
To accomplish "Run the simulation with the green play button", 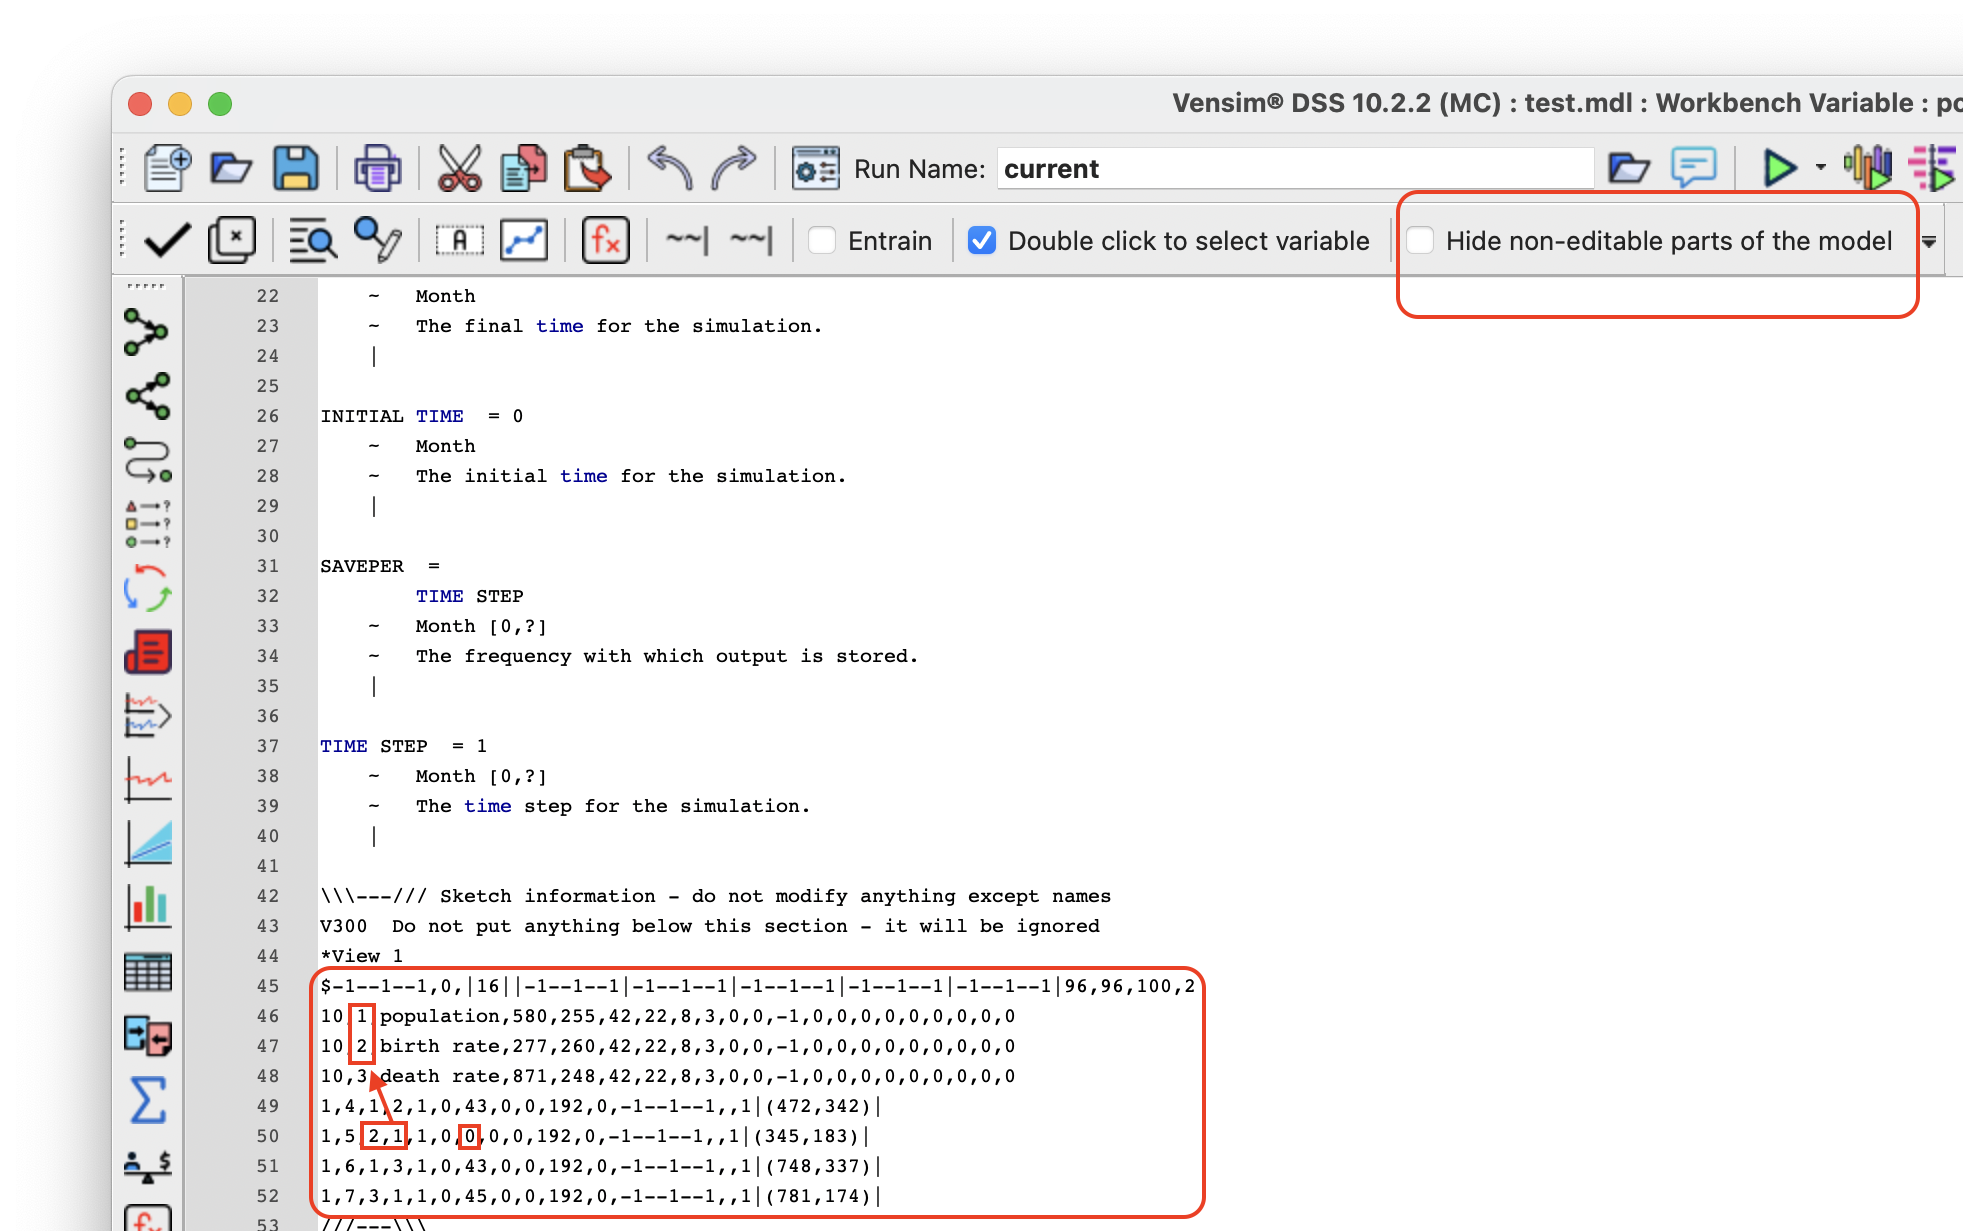I will 1779,168.
